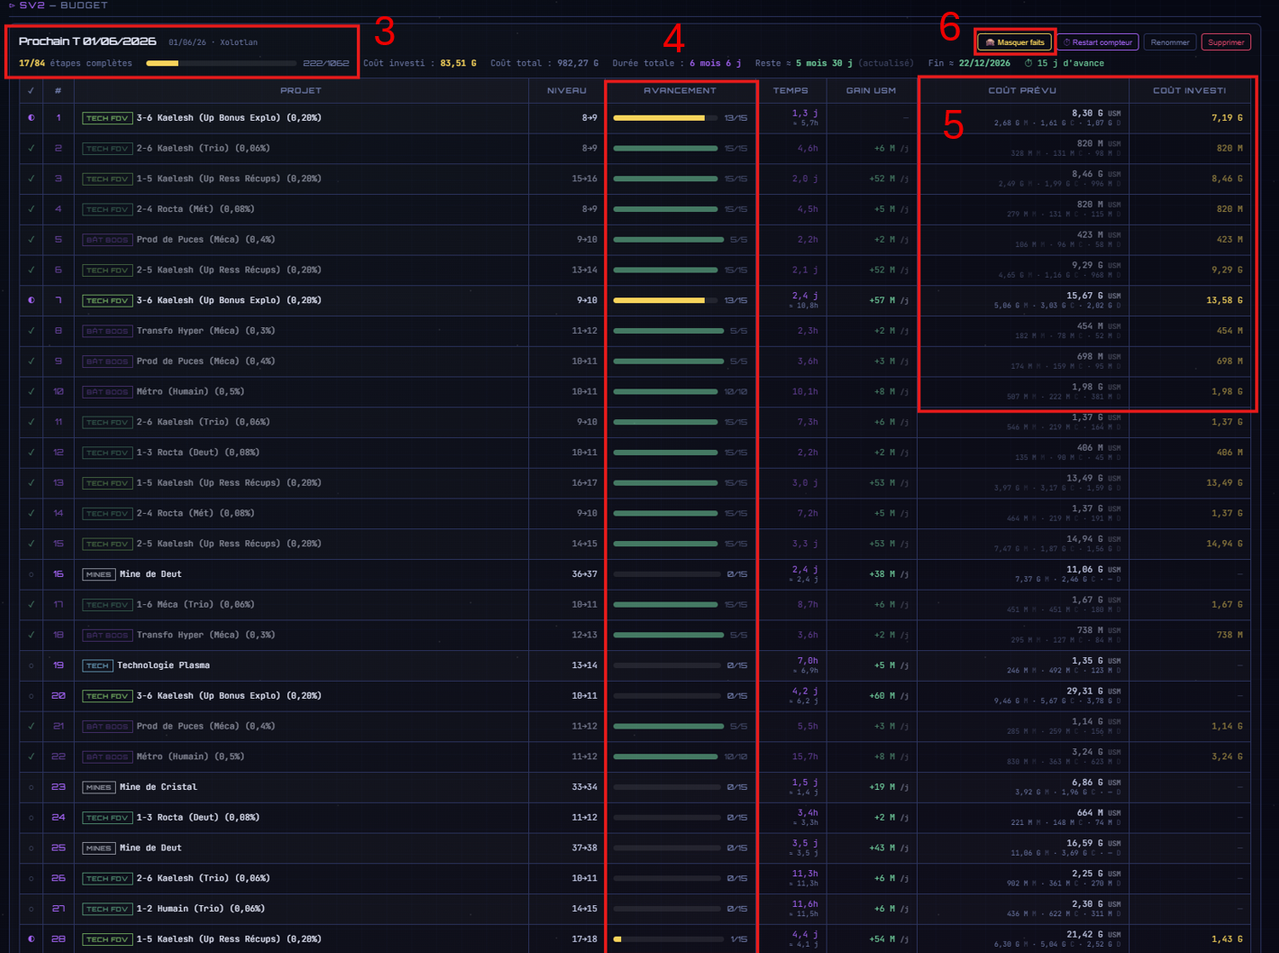Image resolution: width=1279 pixels, height=953 pixels.
Task: Toggle the done check mark of row 2
Action: pyautogui.click(x=31, y=148)
